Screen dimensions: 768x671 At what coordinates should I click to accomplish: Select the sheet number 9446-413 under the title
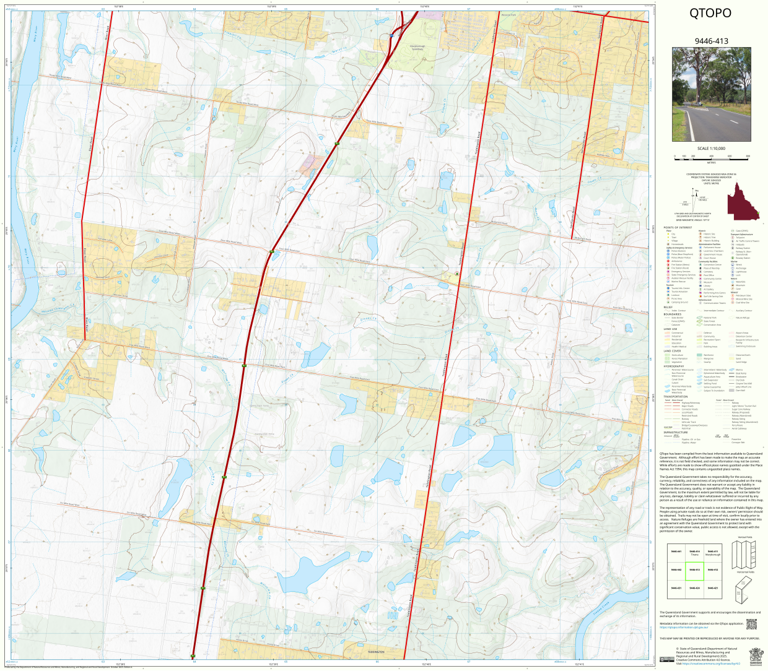711,41
